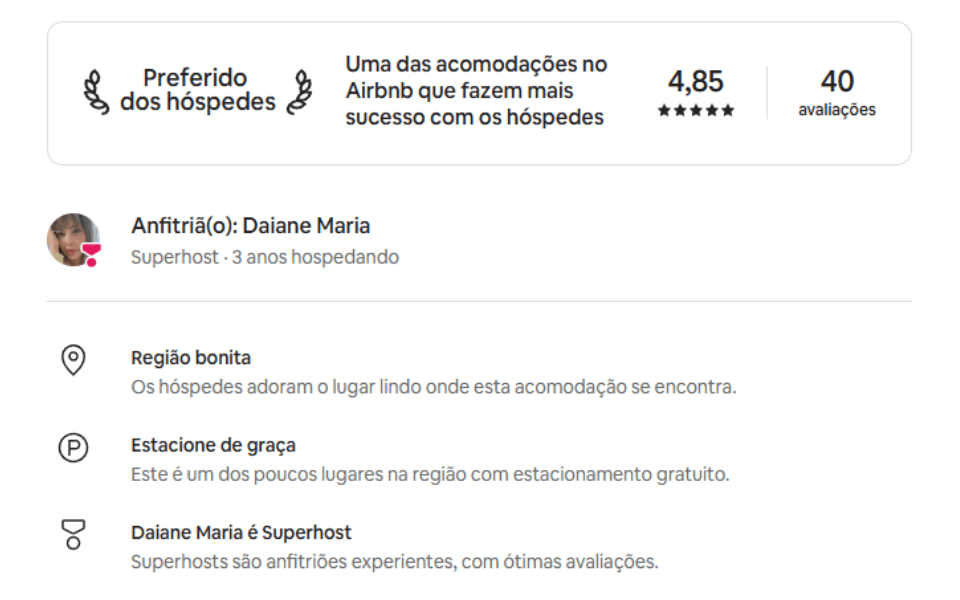Click the free parking description text
Image resolution: width=960 pixels, height=600 pixels.
pyautogui.click(x=430, y=474)
